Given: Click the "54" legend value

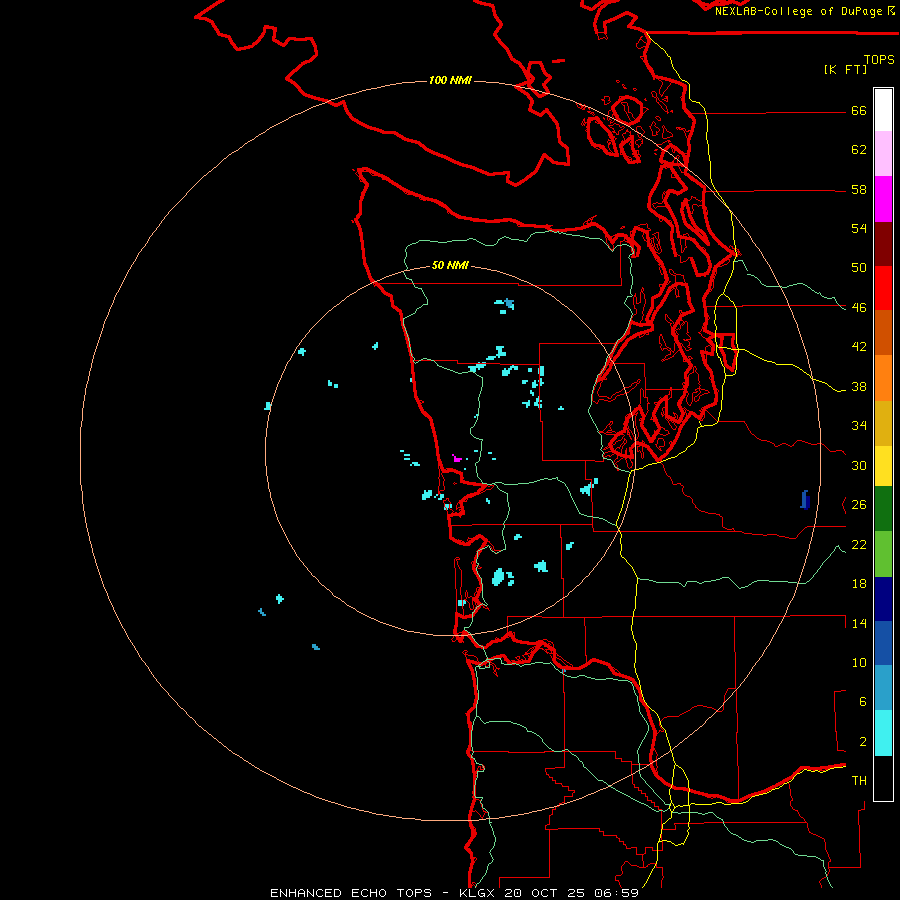Looking at the screenshot, I should tap(859, 228).
